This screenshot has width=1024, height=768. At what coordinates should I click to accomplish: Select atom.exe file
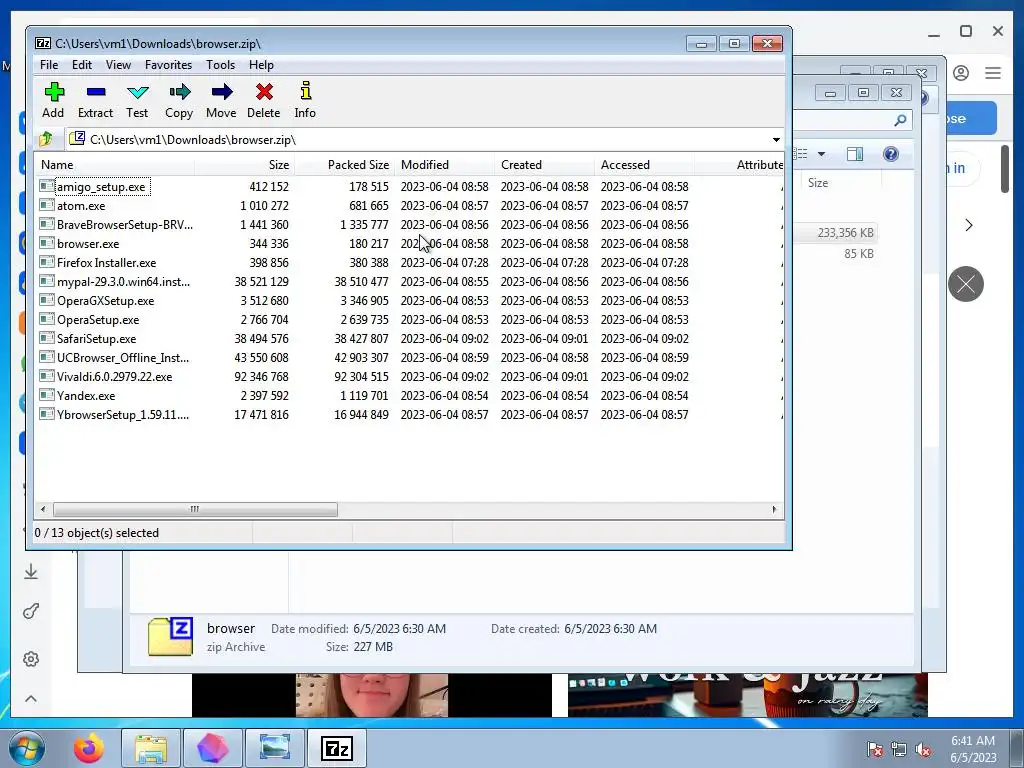[81, 206]
